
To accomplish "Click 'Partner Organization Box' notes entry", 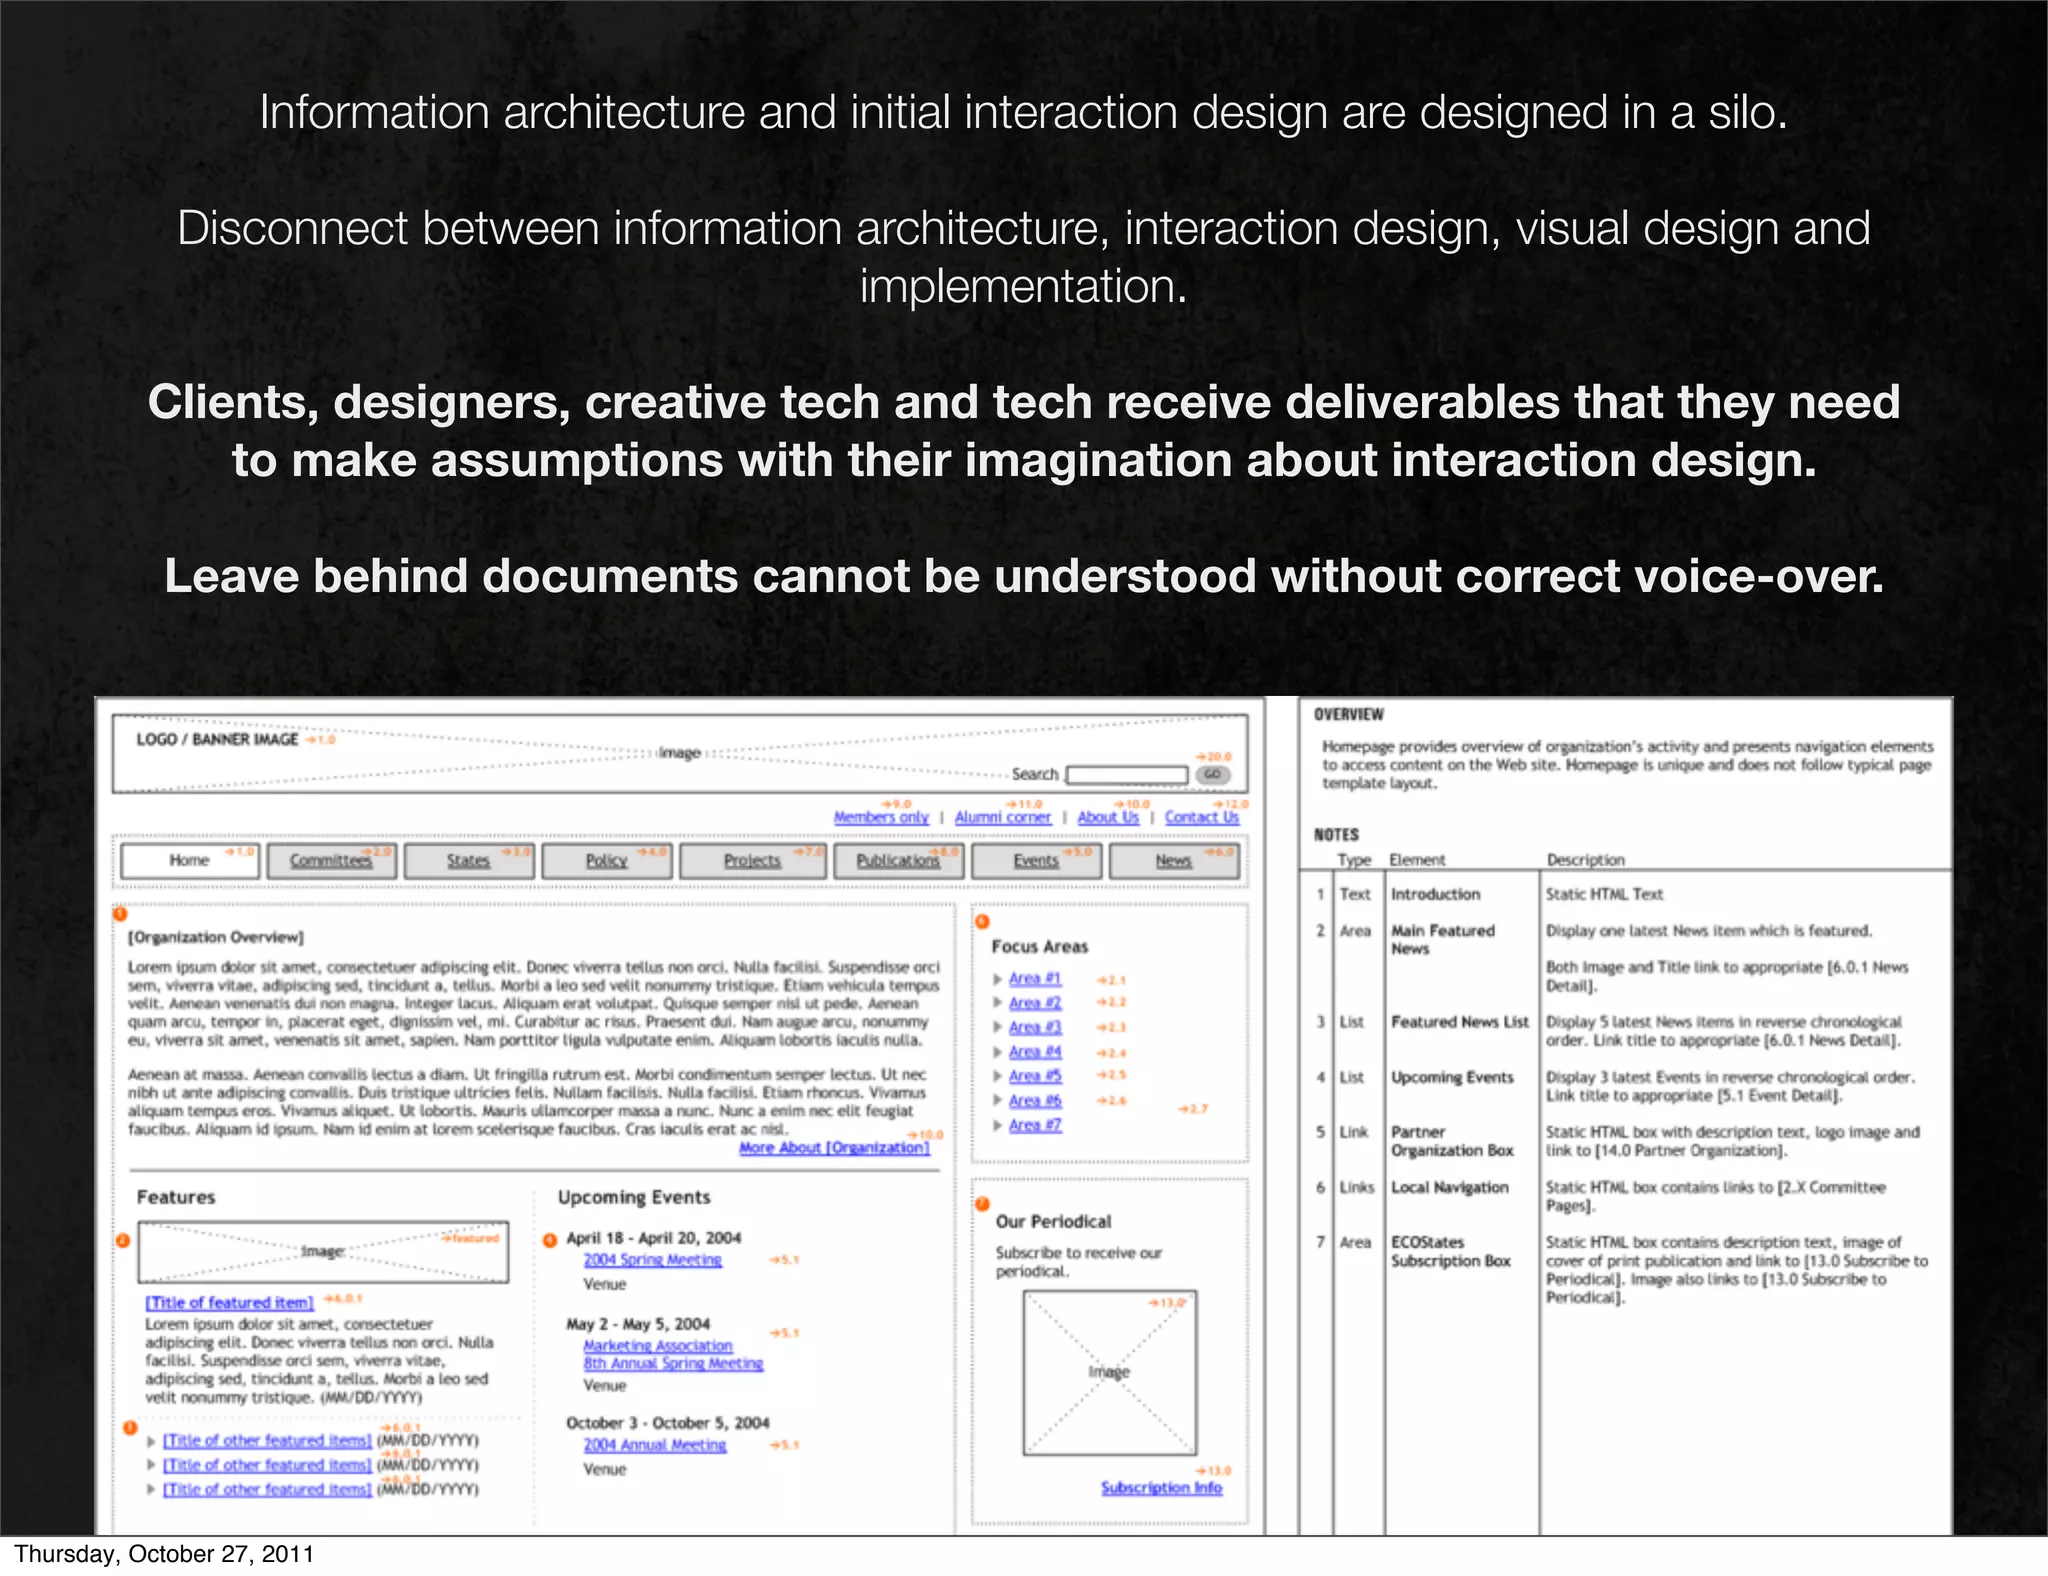I will (x=1452, y=1141).
